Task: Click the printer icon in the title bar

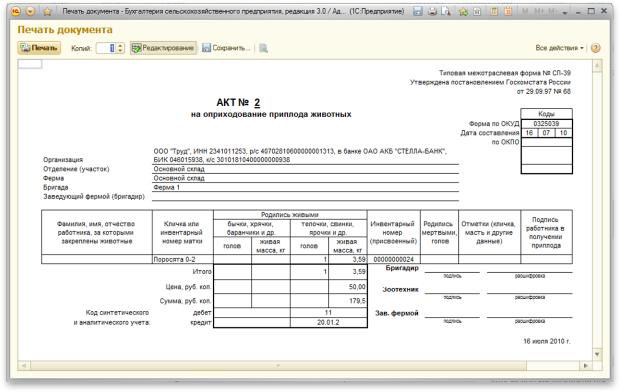Action: [432, 11]
